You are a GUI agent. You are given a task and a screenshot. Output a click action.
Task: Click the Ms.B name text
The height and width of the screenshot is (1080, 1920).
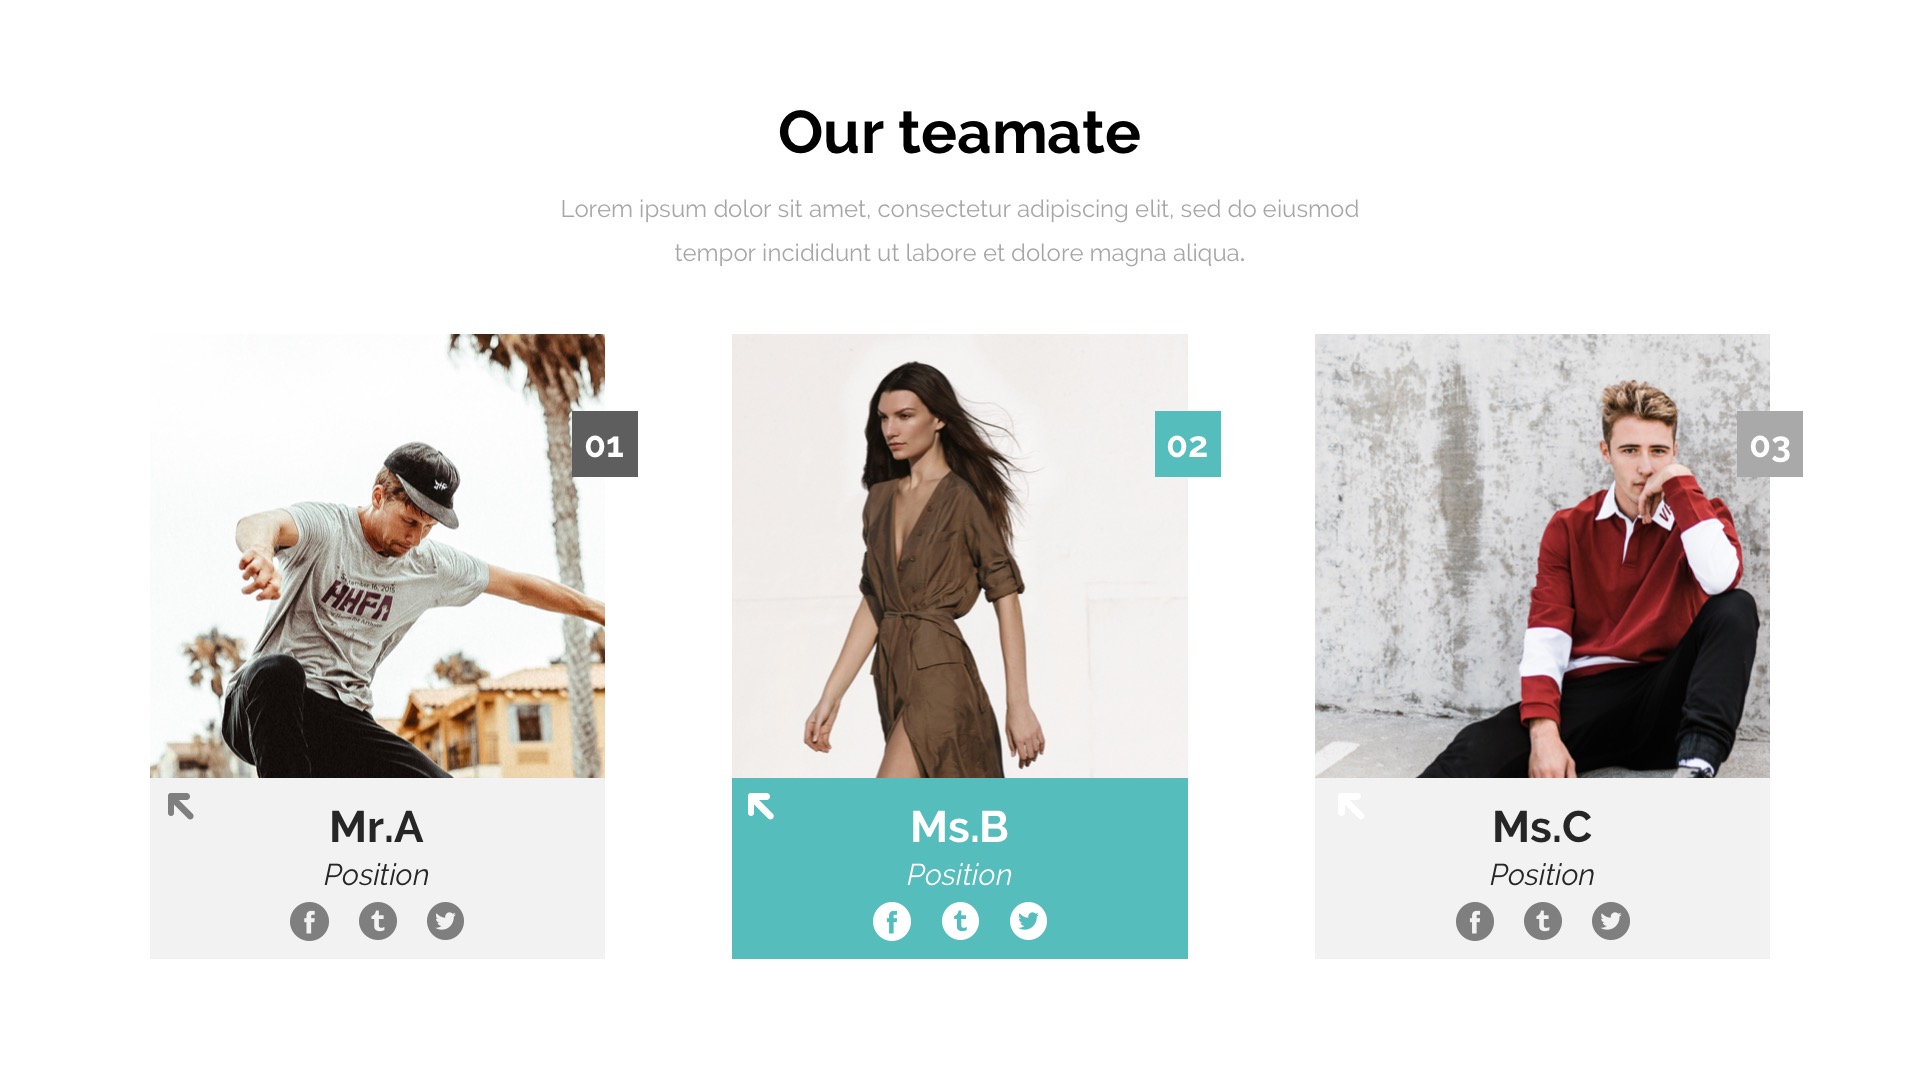tap(960, 827)
